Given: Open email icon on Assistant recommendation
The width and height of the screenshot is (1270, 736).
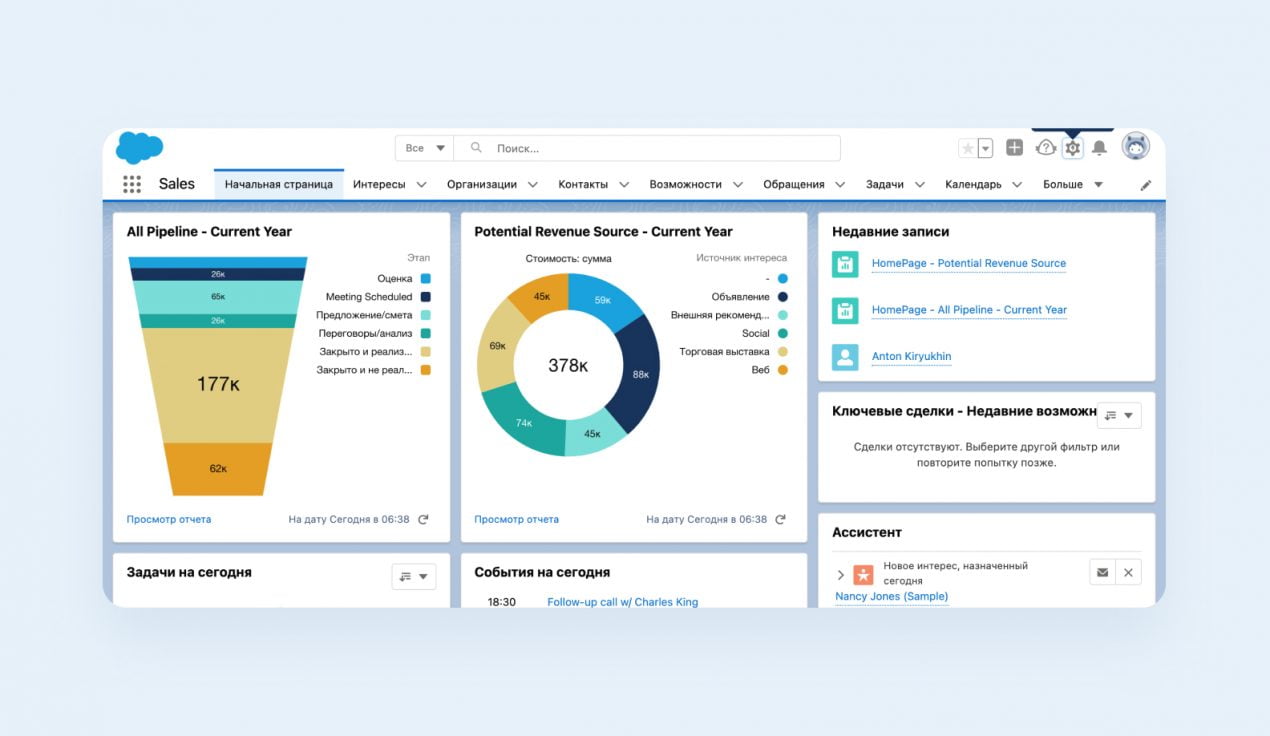Looking at the screenshot, I should (1102, 571).
